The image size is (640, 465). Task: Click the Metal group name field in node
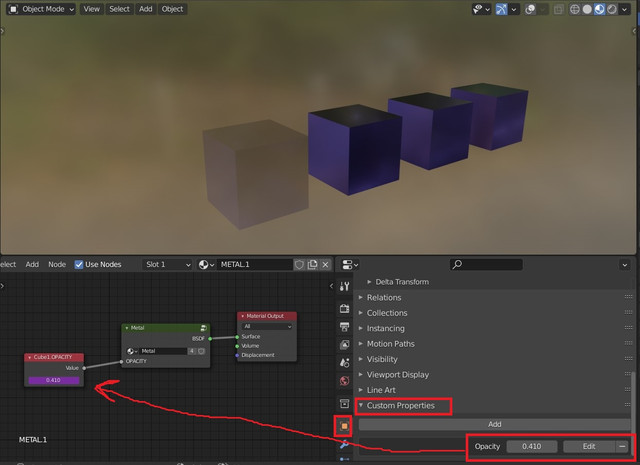(x=163, y=351)
